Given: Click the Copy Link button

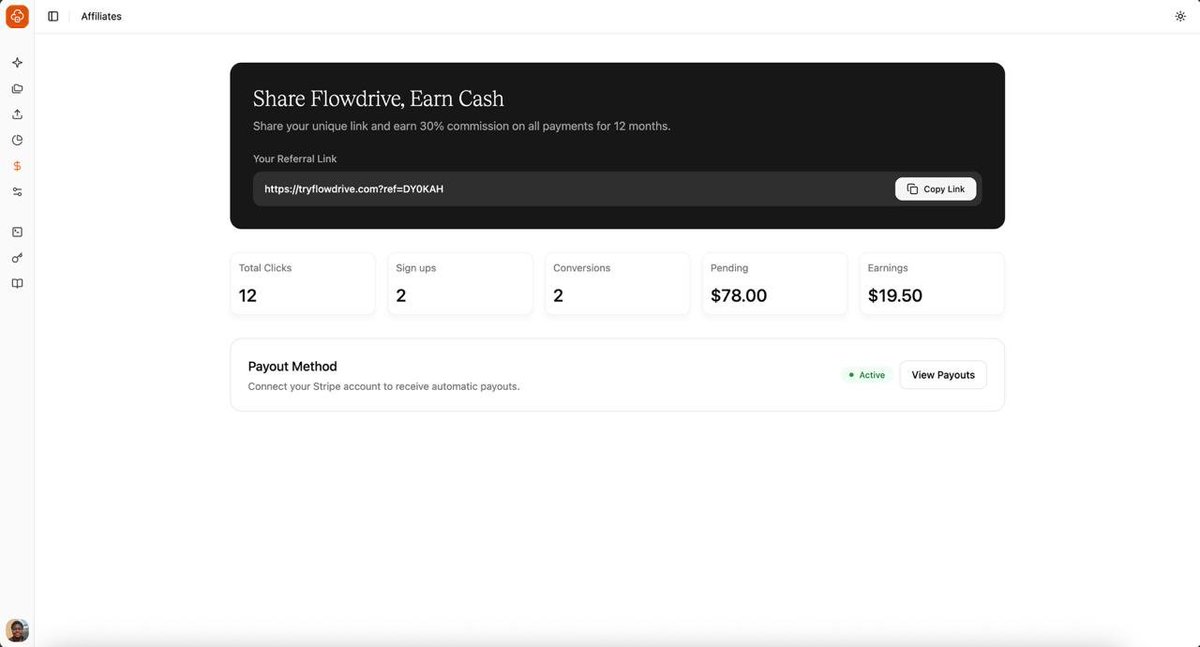Looking at the screenshot, I should (936, 189).
